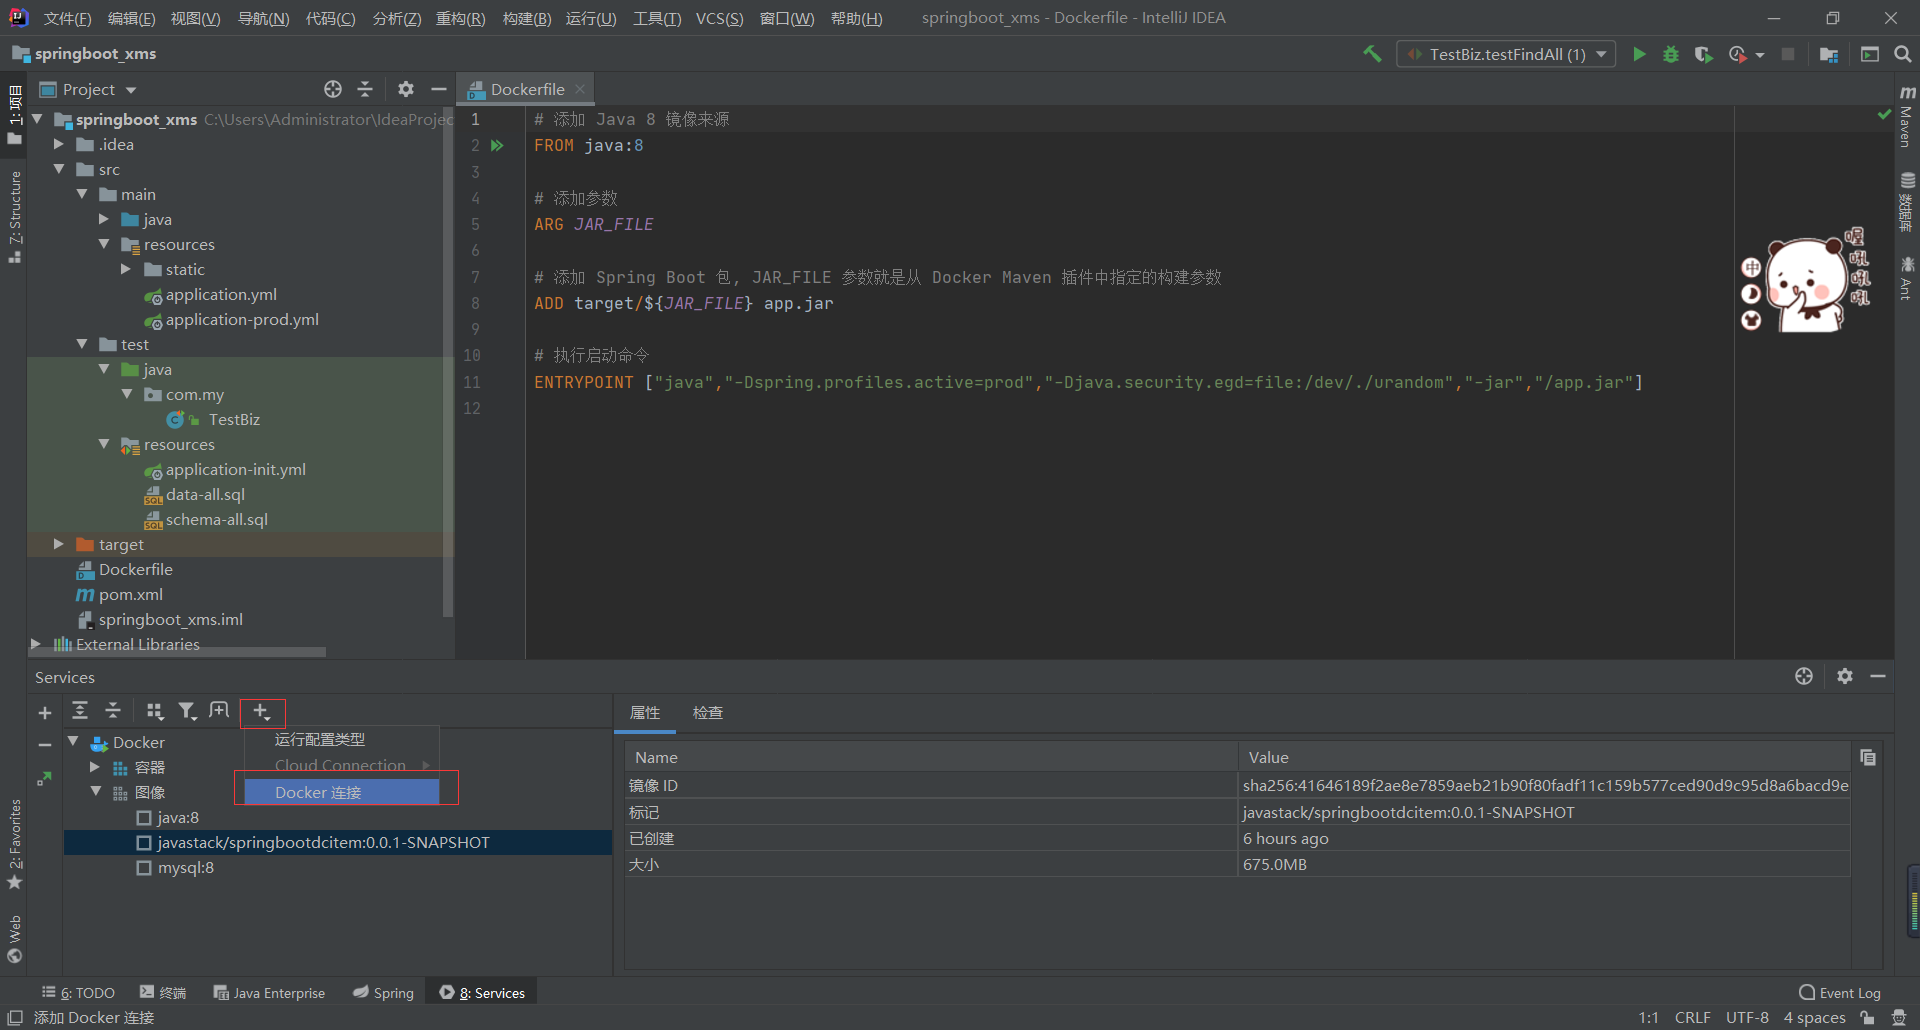Expand all services in Services toolbar
Viewport: 1920px width, 1030px height.
click(80, 711)
